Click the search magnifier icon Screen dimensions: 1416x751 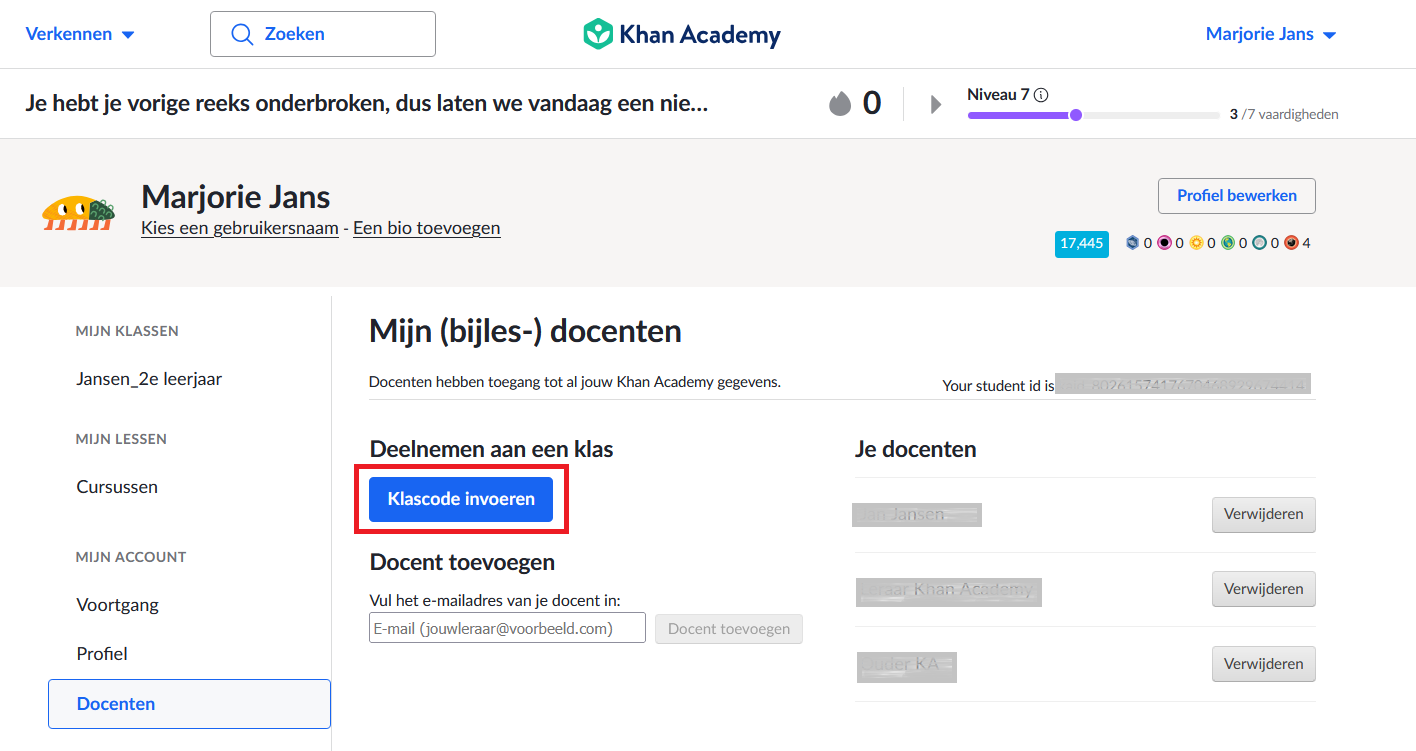tap(242, 34)
